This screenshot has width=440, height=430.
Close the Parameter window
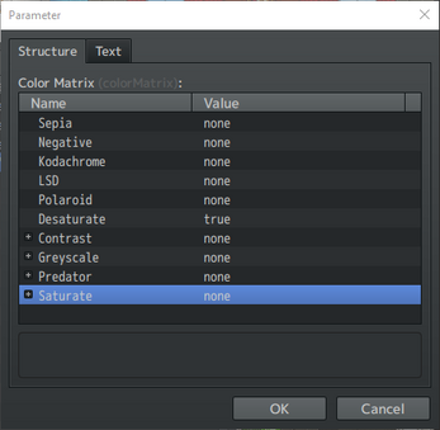tap(424, 15)
